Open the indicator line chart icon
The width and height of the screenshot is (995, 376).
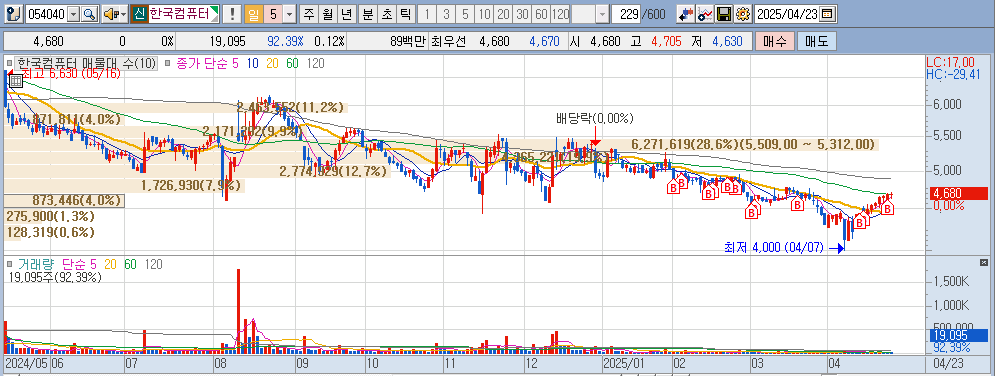[x=704, y=13]
